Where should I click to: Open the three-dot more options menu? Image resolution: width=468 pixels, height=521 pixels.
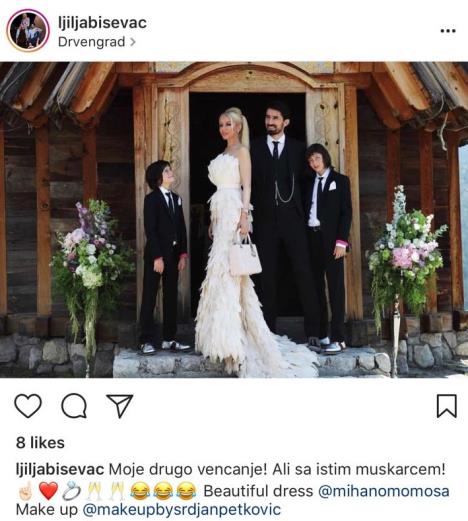coord(448,31)
